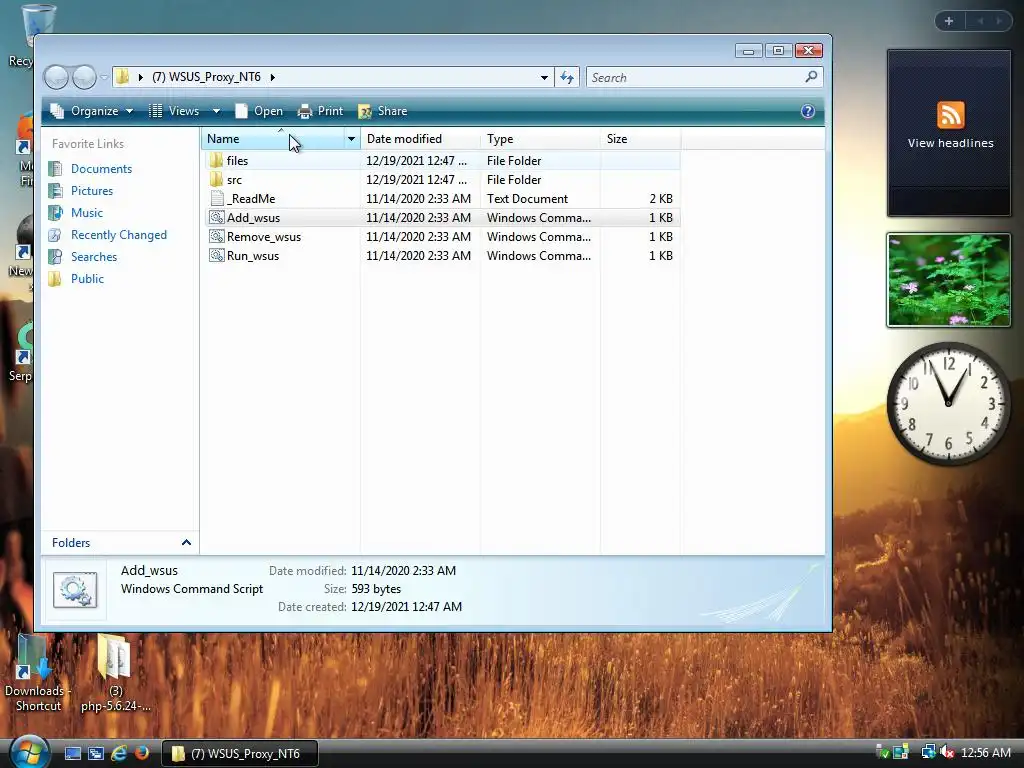Open the Name column filter dropdown

[351, 138]
